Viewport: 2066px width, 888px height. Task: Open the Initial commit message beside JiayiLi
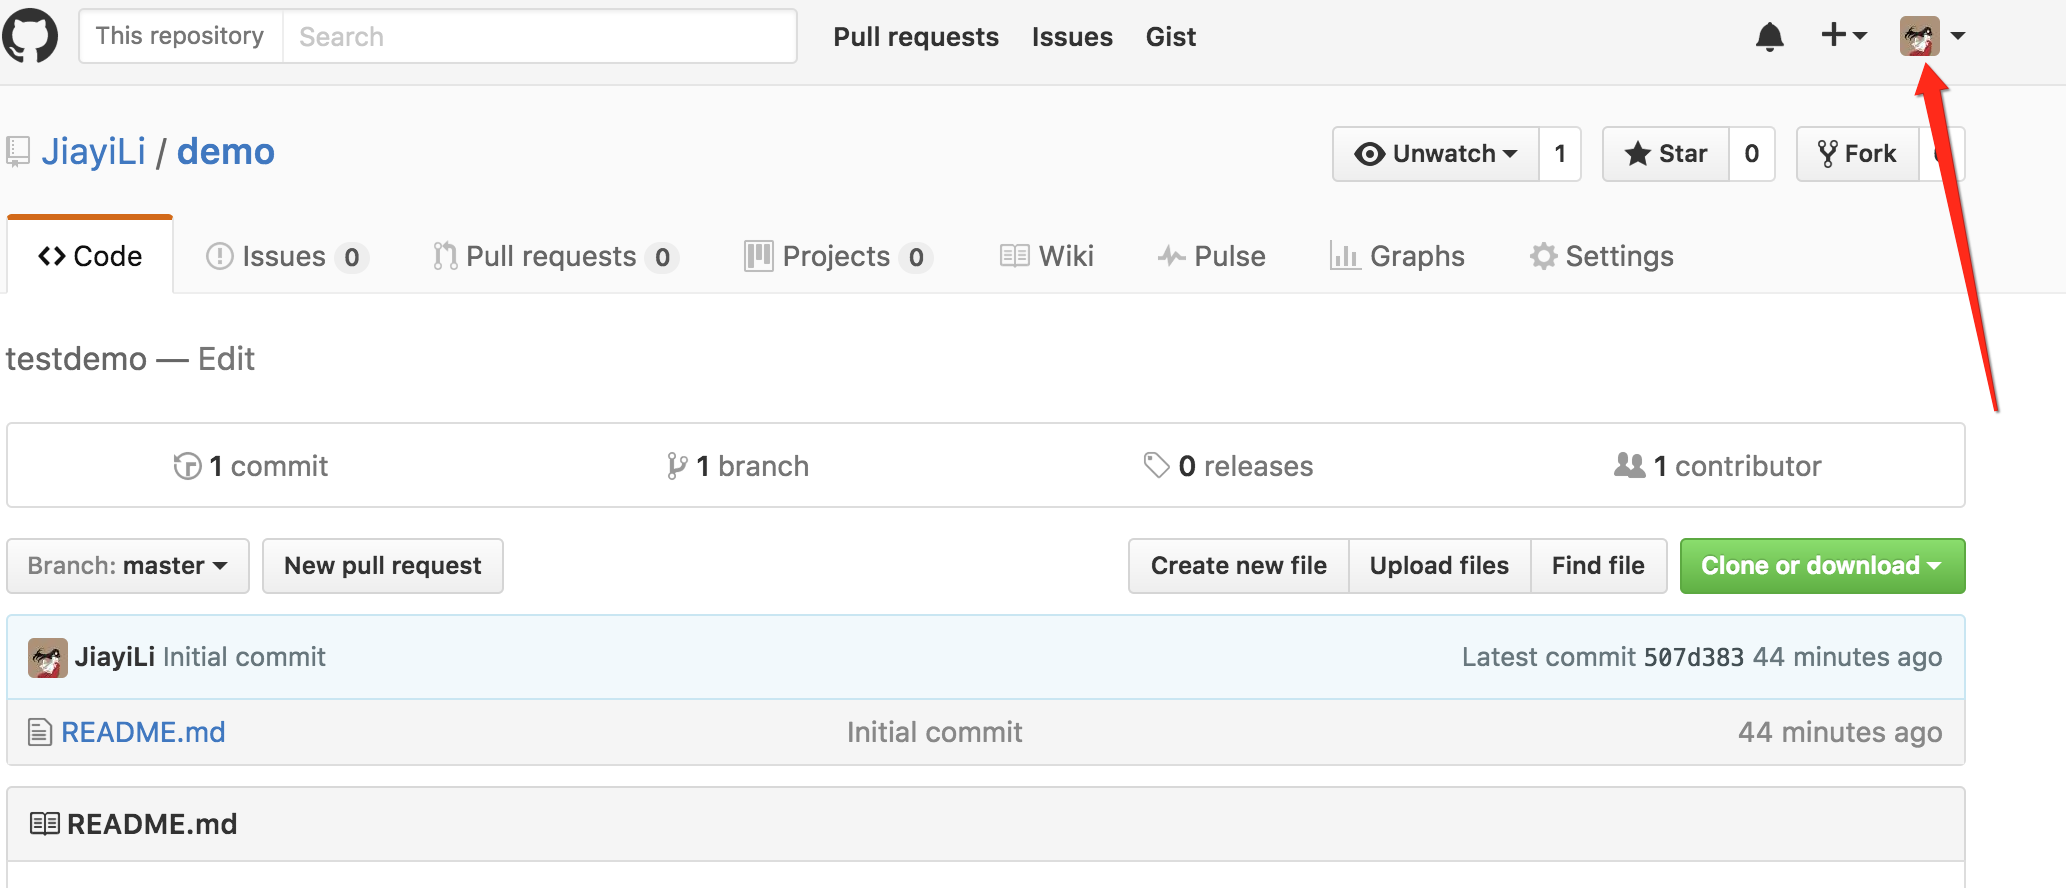click(244, 657)
